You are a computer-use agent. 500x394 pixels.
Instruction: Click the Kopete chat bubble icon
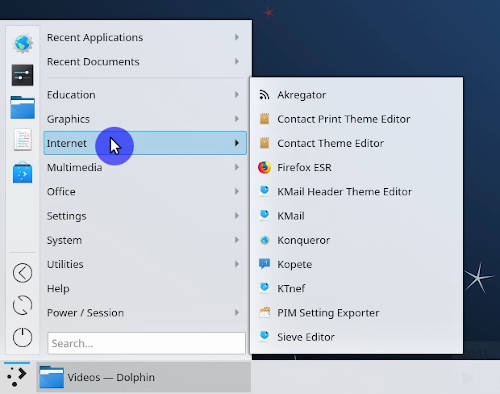point(264,264)
